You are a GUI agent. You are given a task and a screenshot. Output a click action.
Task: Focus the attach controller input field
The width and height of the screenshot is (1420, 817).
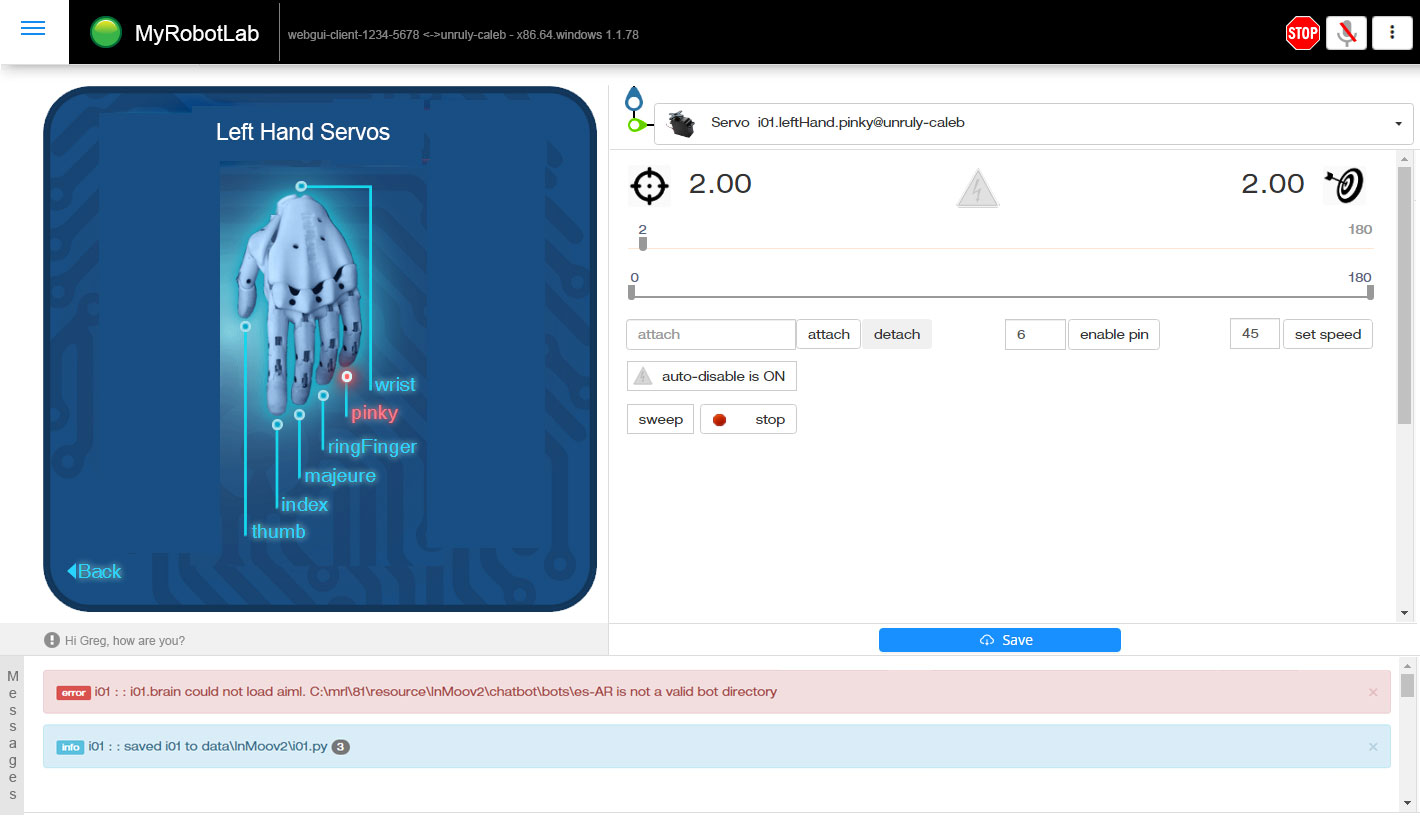[711, 334]
